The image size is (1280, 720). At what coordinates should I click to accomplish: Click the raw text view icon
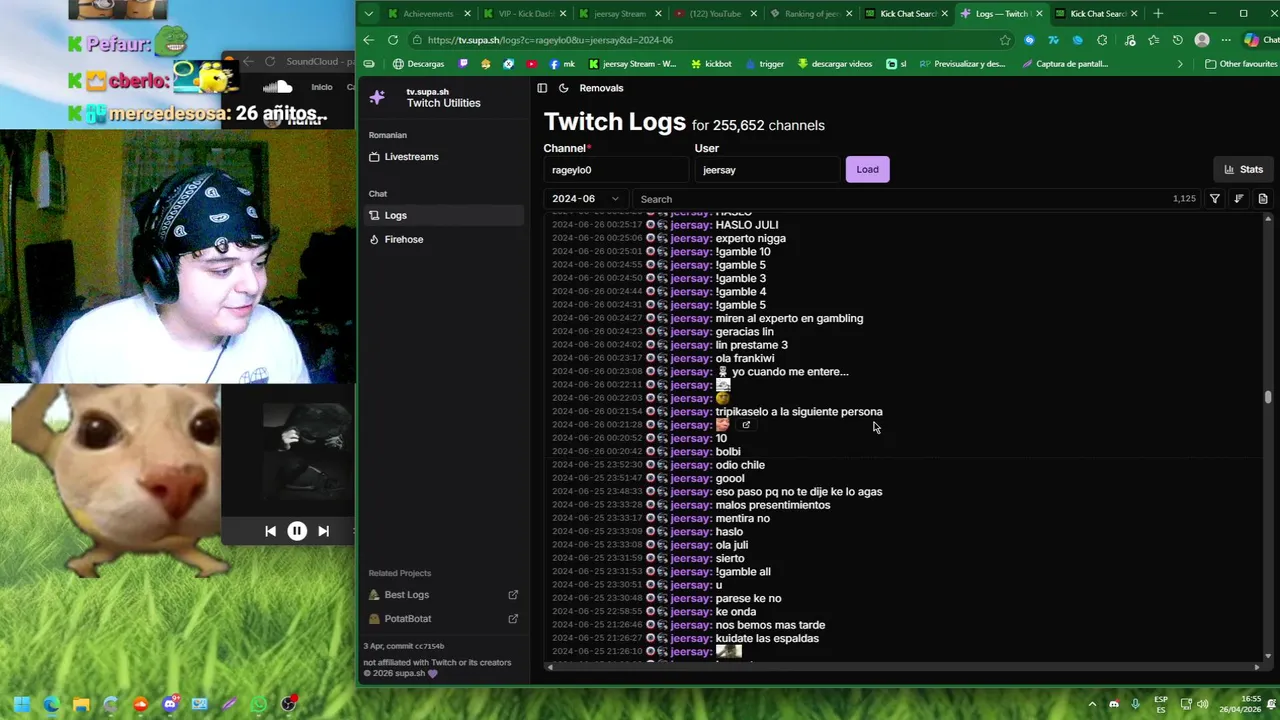tap(1263, 199)
